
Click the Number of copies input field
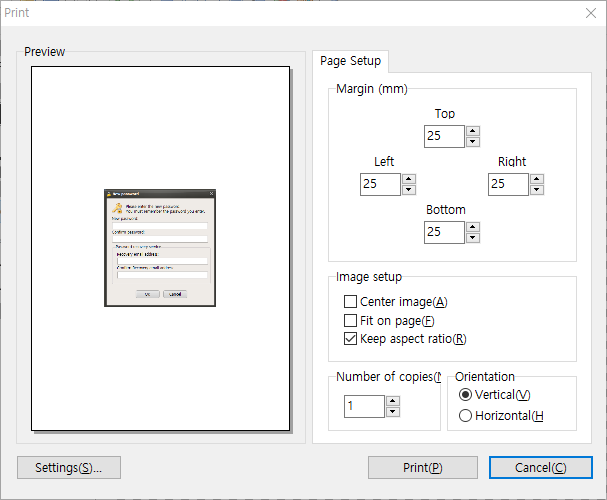click(364, 406)
